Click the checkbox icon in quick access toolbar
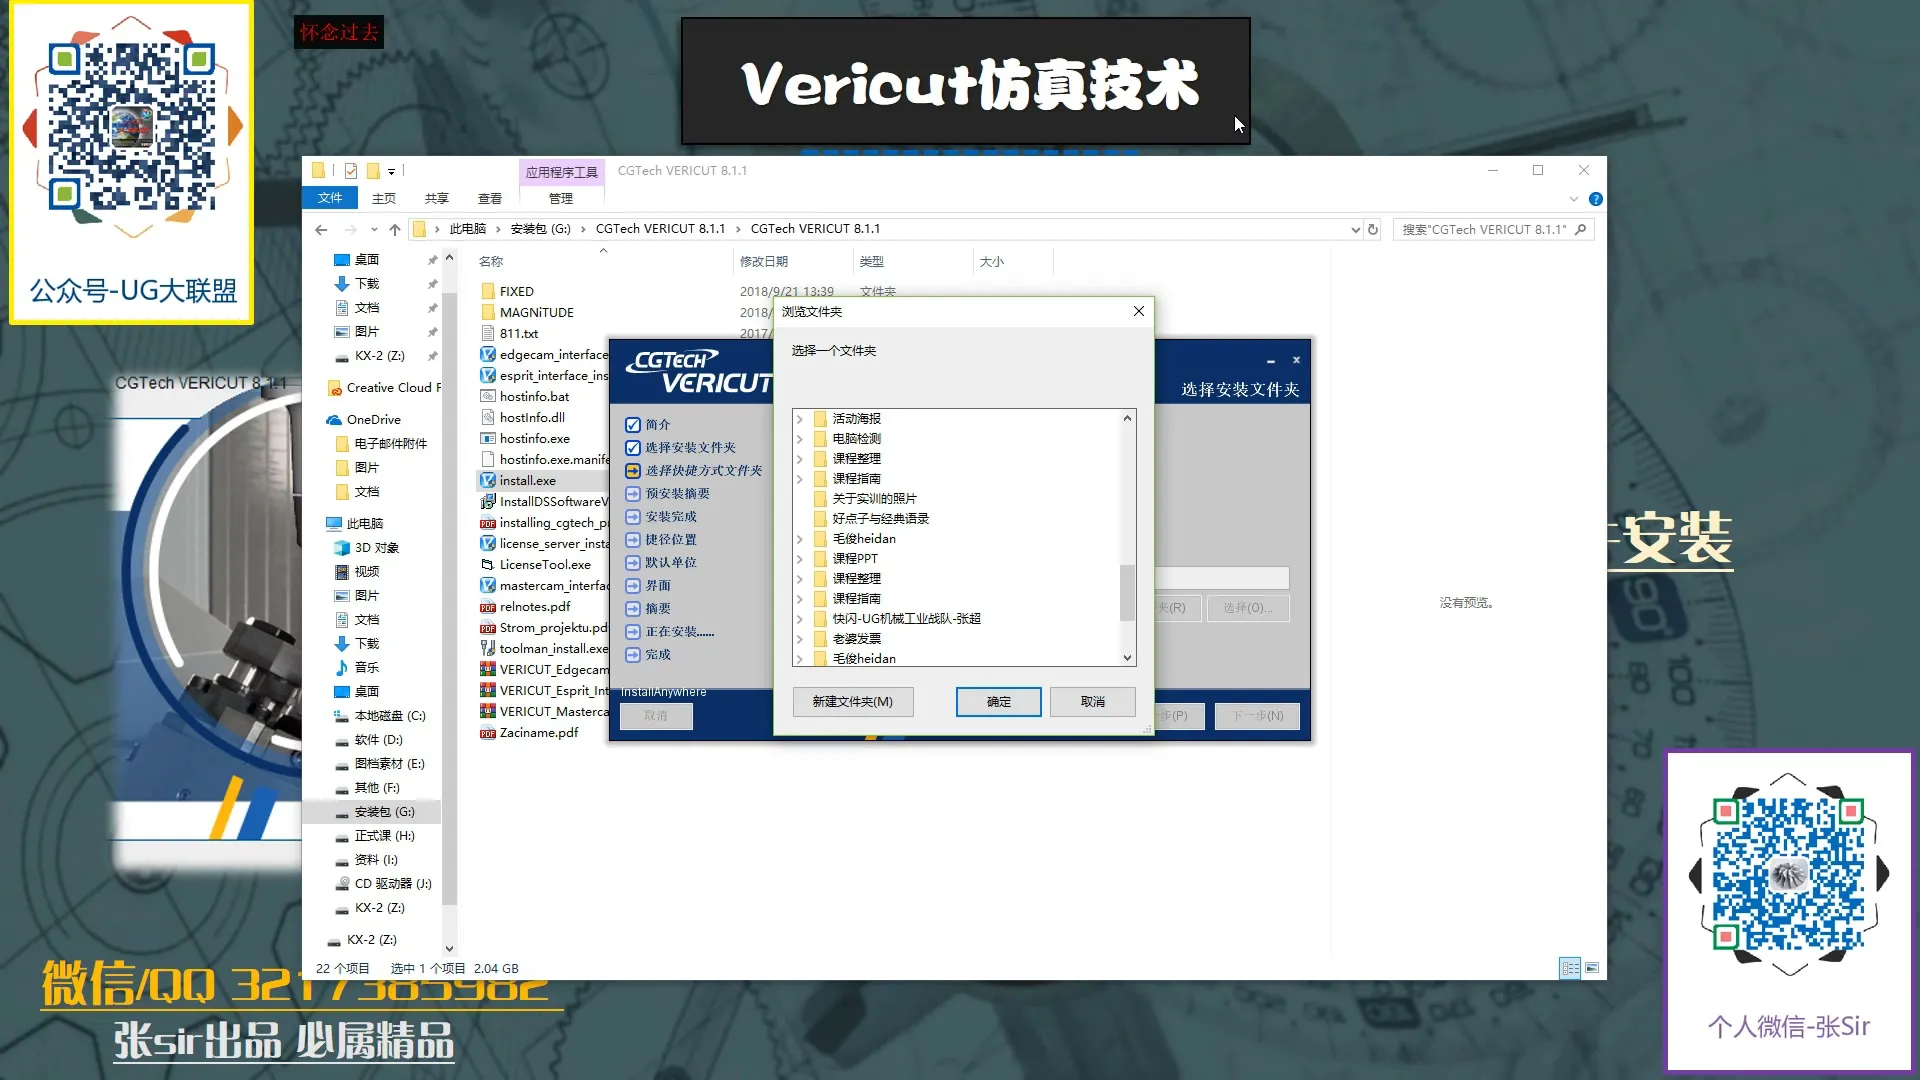 [351, 170]
